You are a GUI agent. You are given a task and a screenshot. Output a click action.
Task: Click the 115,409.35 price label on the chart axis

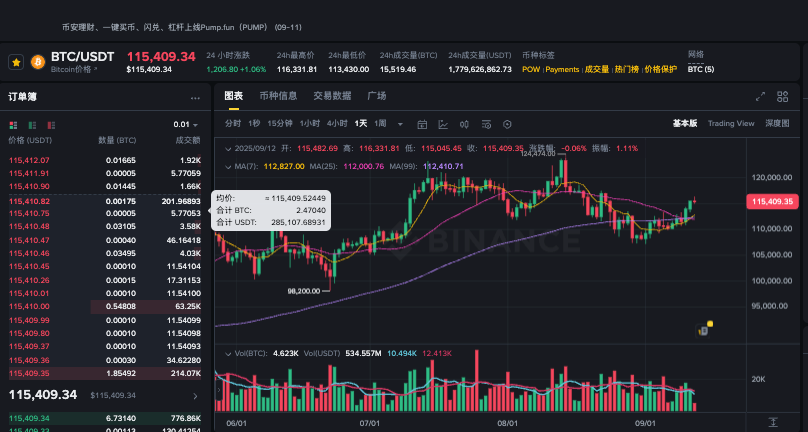[x=772, y=201]
